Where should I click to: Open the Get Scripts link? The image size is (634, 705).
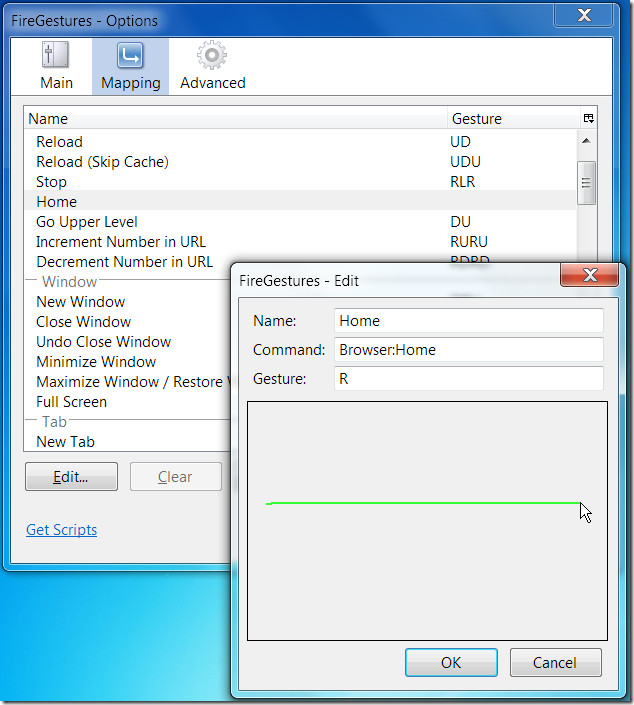point(62,530)
